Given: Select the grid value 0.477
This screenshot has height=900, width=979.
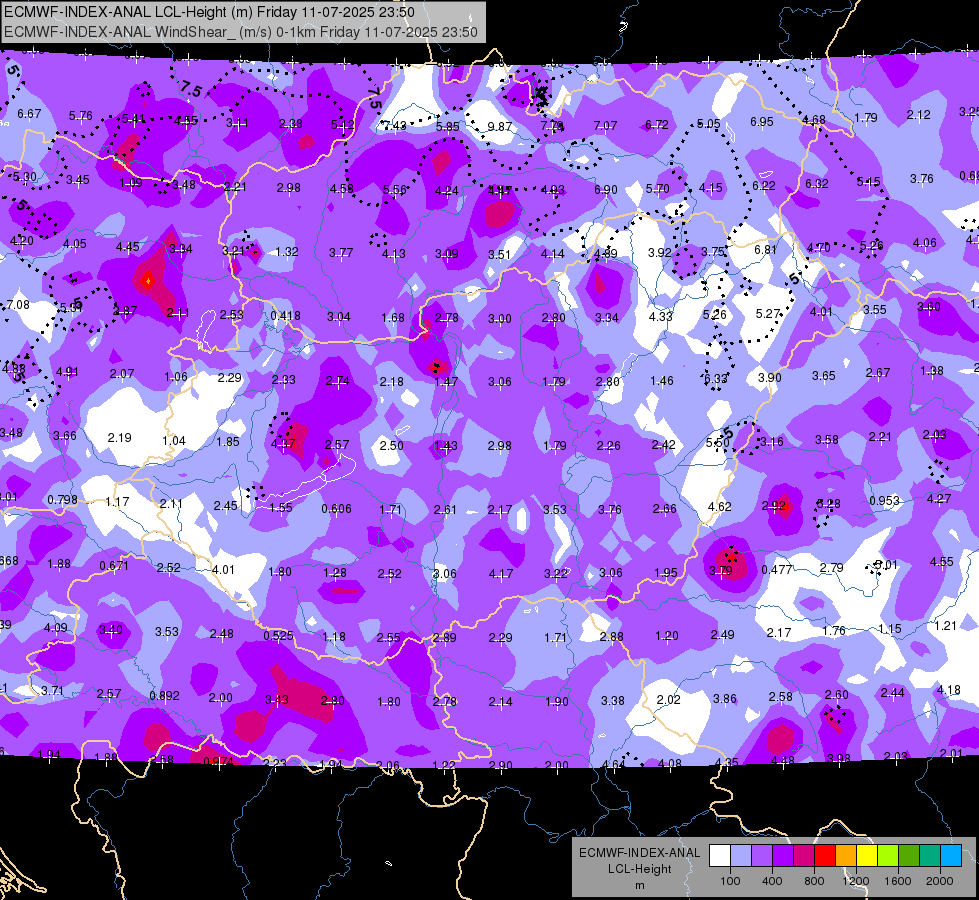Looking at the screenshot, I should tap(777, 570).
